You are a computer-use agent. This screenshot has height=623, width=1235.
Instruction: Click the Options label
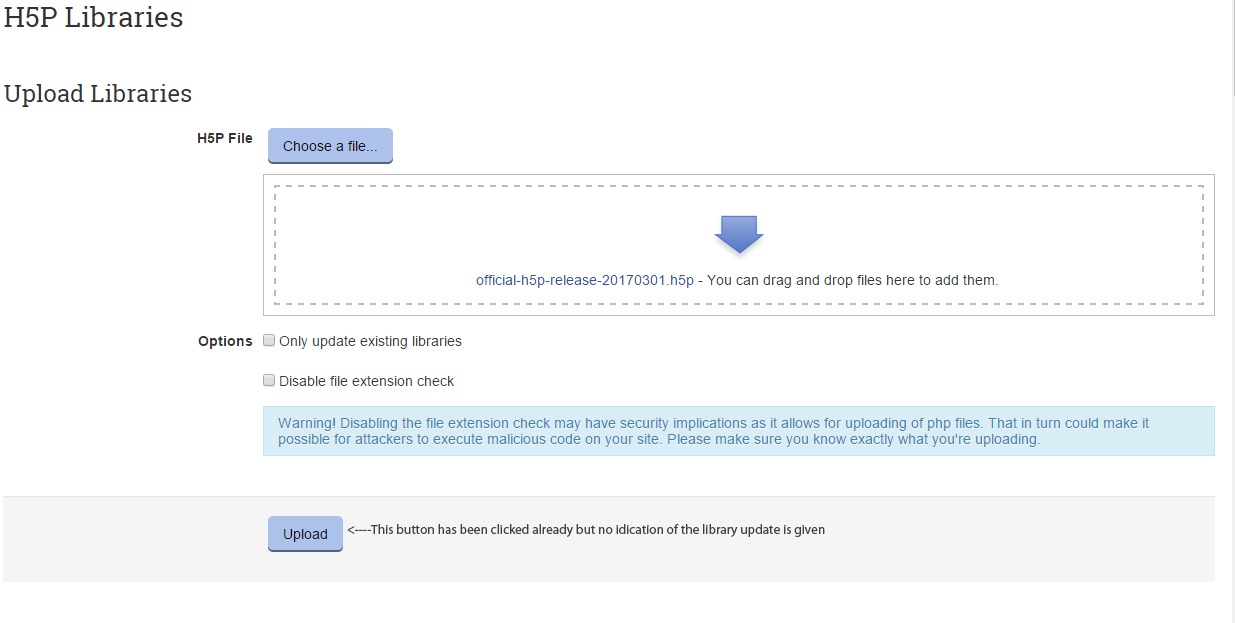[225, 341]
